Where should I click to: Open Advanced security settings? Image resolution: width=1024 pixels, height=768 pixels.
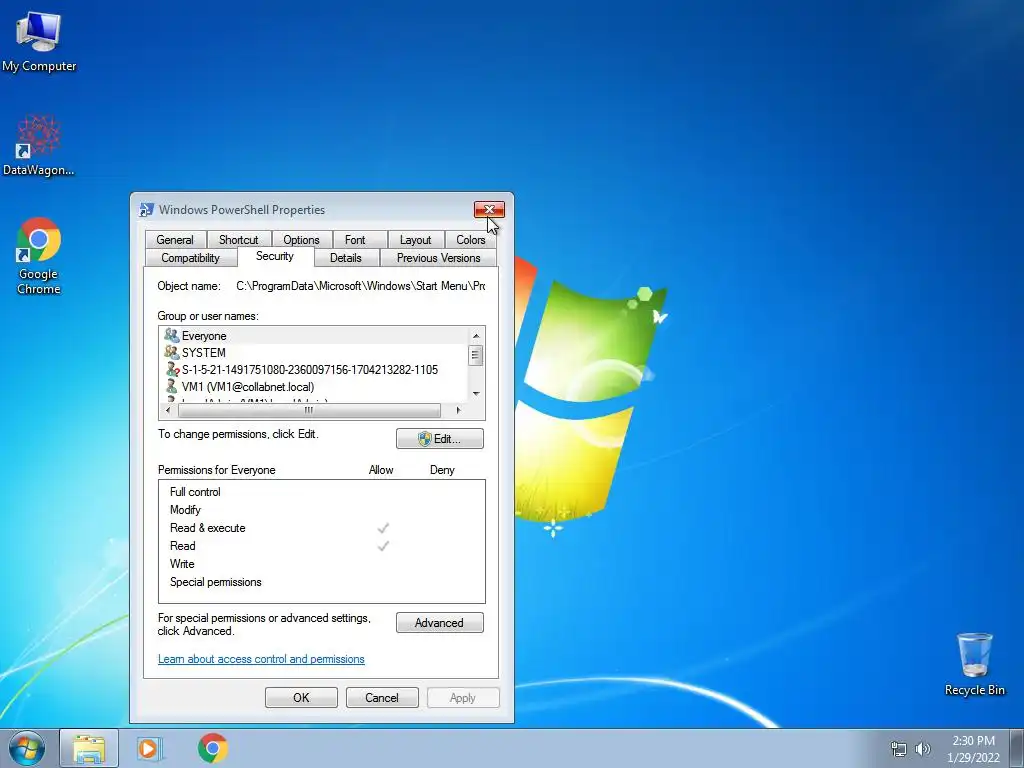coord(440,623)
